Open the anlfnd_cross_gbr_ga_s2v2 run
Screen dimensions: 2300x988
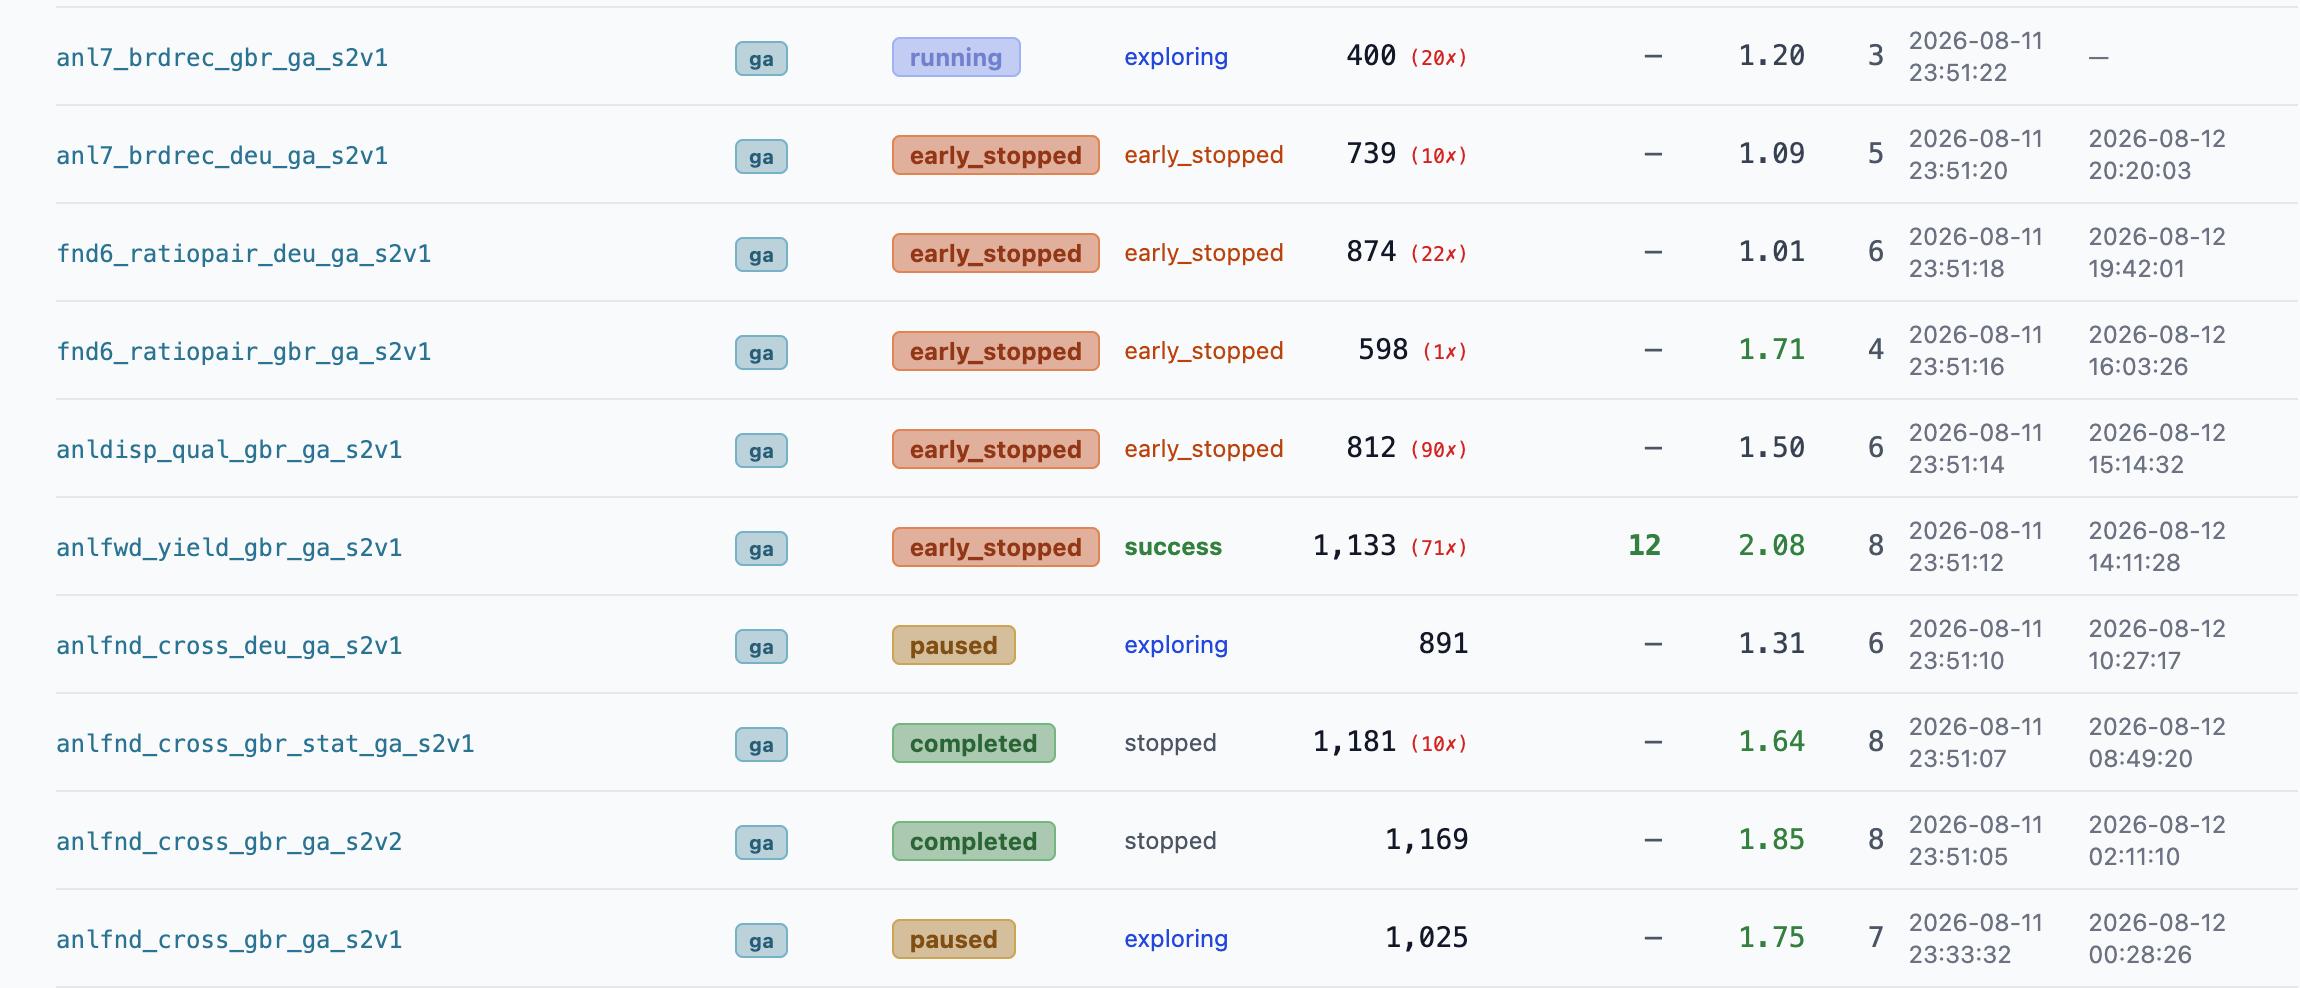coord(229,842)
